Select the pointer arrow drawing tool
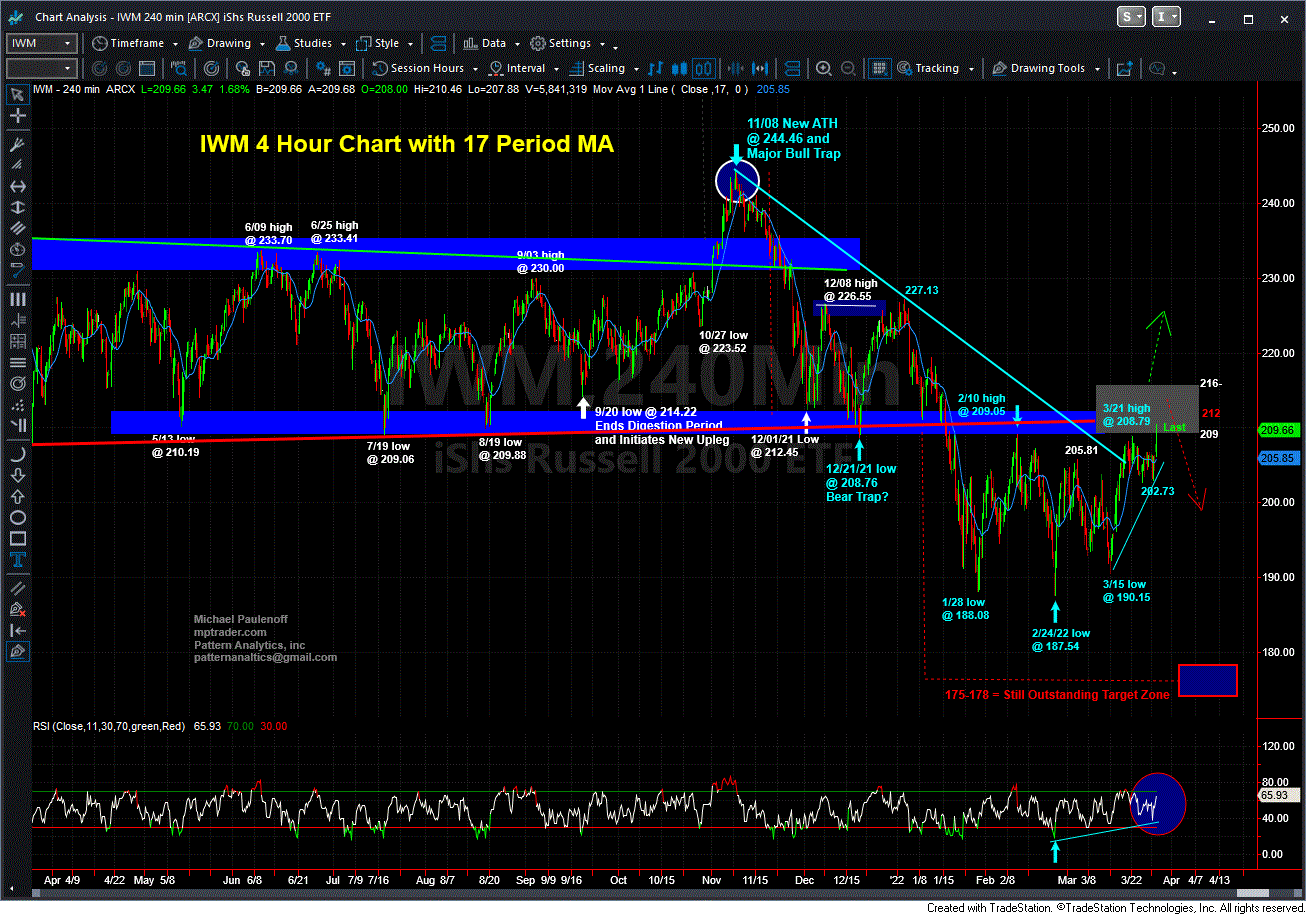Image resolution: width=1306 pixels, height=914 pixels. pos(17,96)
